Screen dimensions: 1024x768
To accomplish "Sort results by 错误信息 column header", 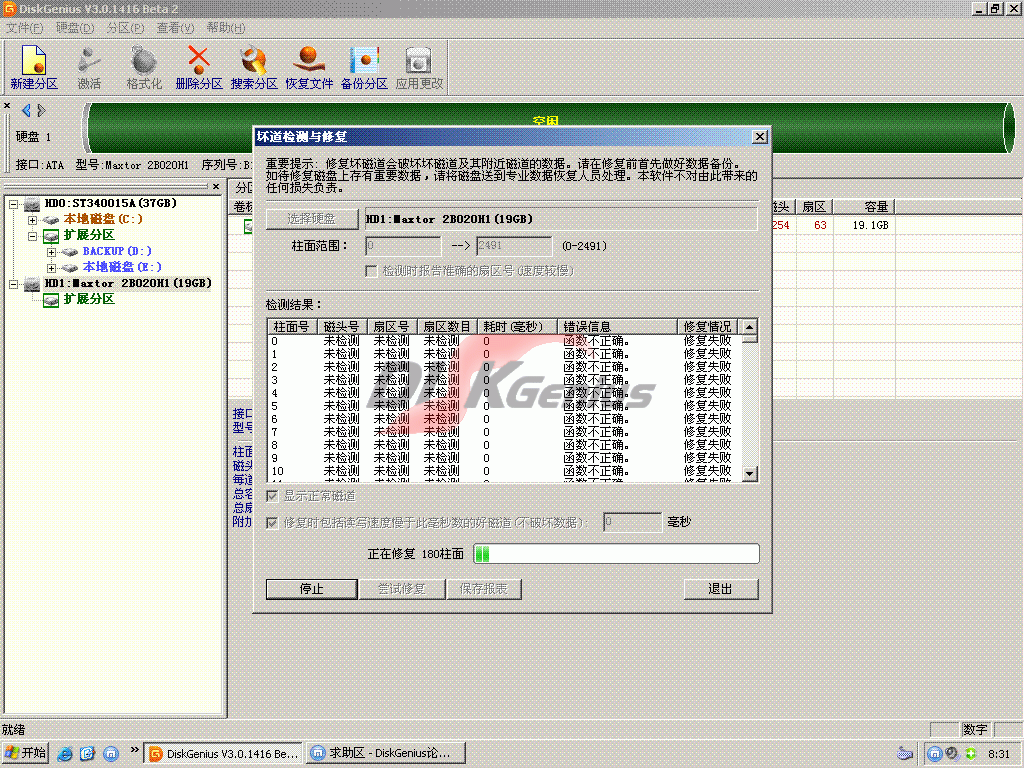I will point(617,327).
